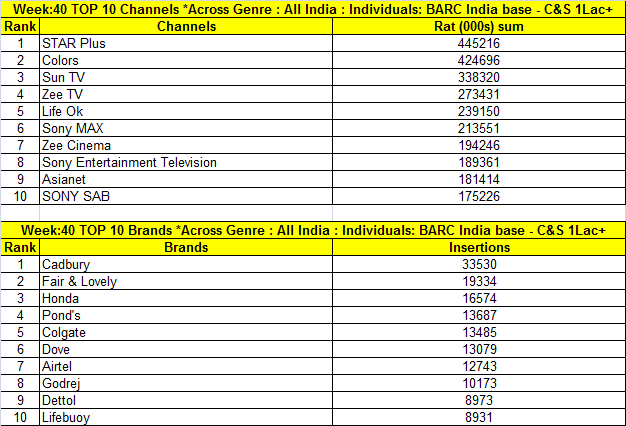The height and width of the screenshot is (426, 626).
Task: Select the Channels column header
Action: (186, 26)
